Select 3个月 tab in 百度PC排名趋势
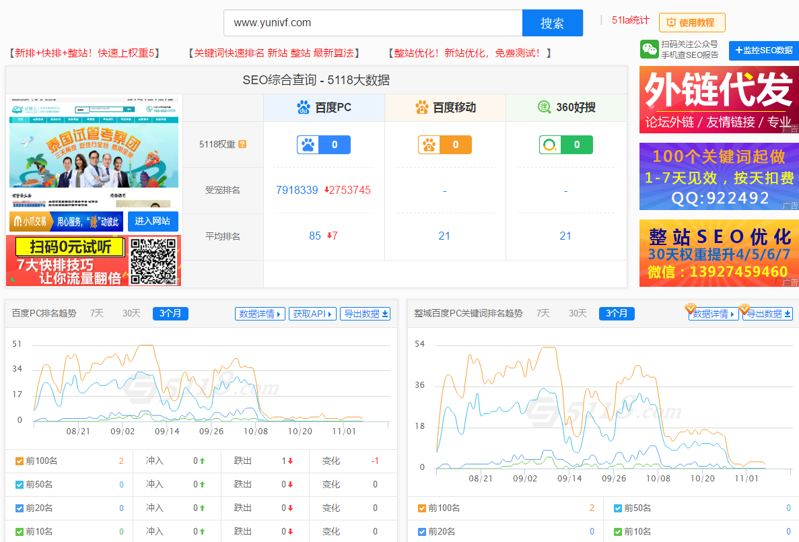This screenshot has width=799, height=542. coord(171,314)
